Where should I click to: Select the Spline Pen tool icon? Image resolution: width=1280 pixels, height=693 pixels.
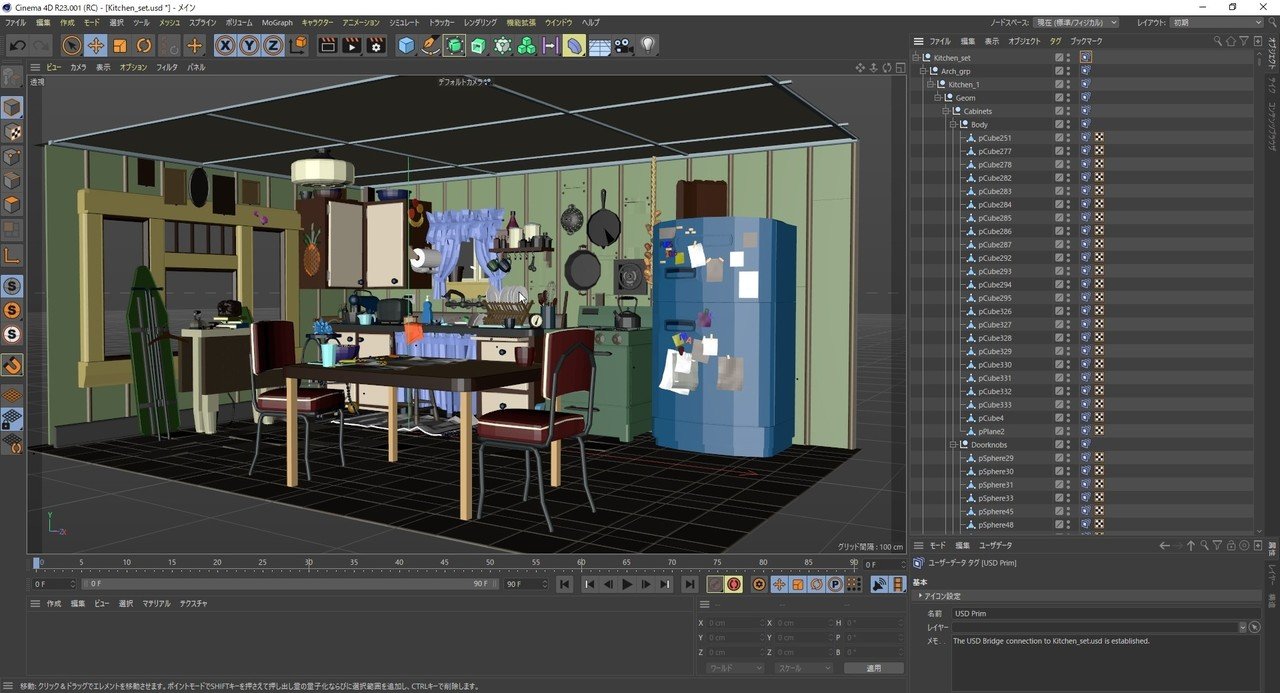point(430,45)
